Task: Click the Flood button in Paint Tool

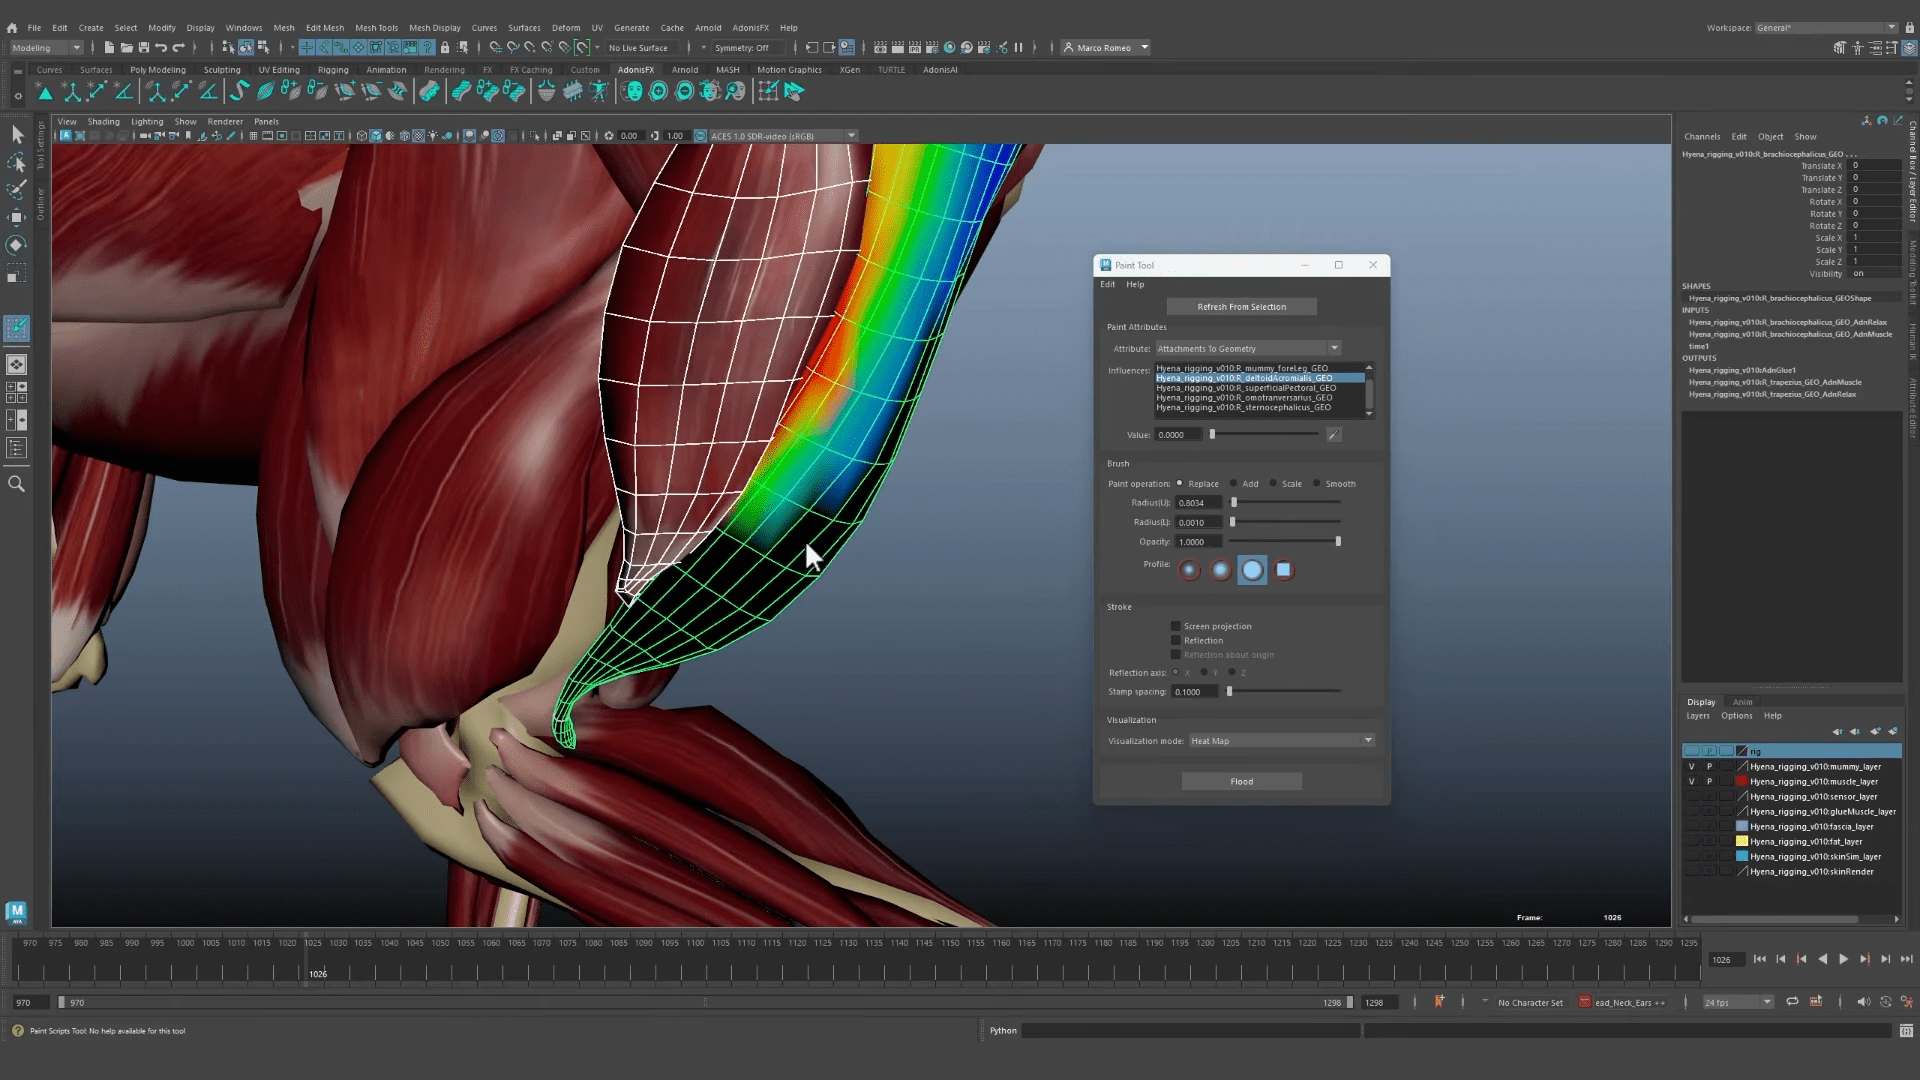Action: (1241, 781)
